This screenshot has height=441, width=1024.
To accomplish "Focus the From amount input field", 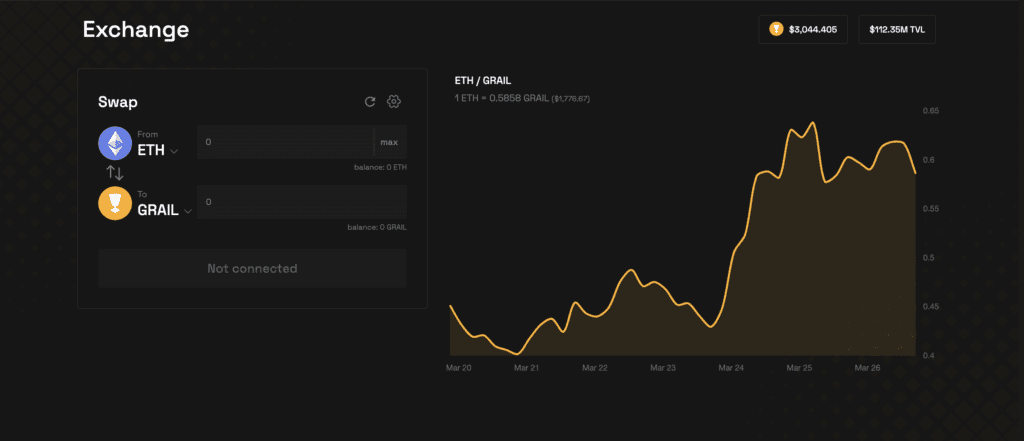I will pos(285,142).
